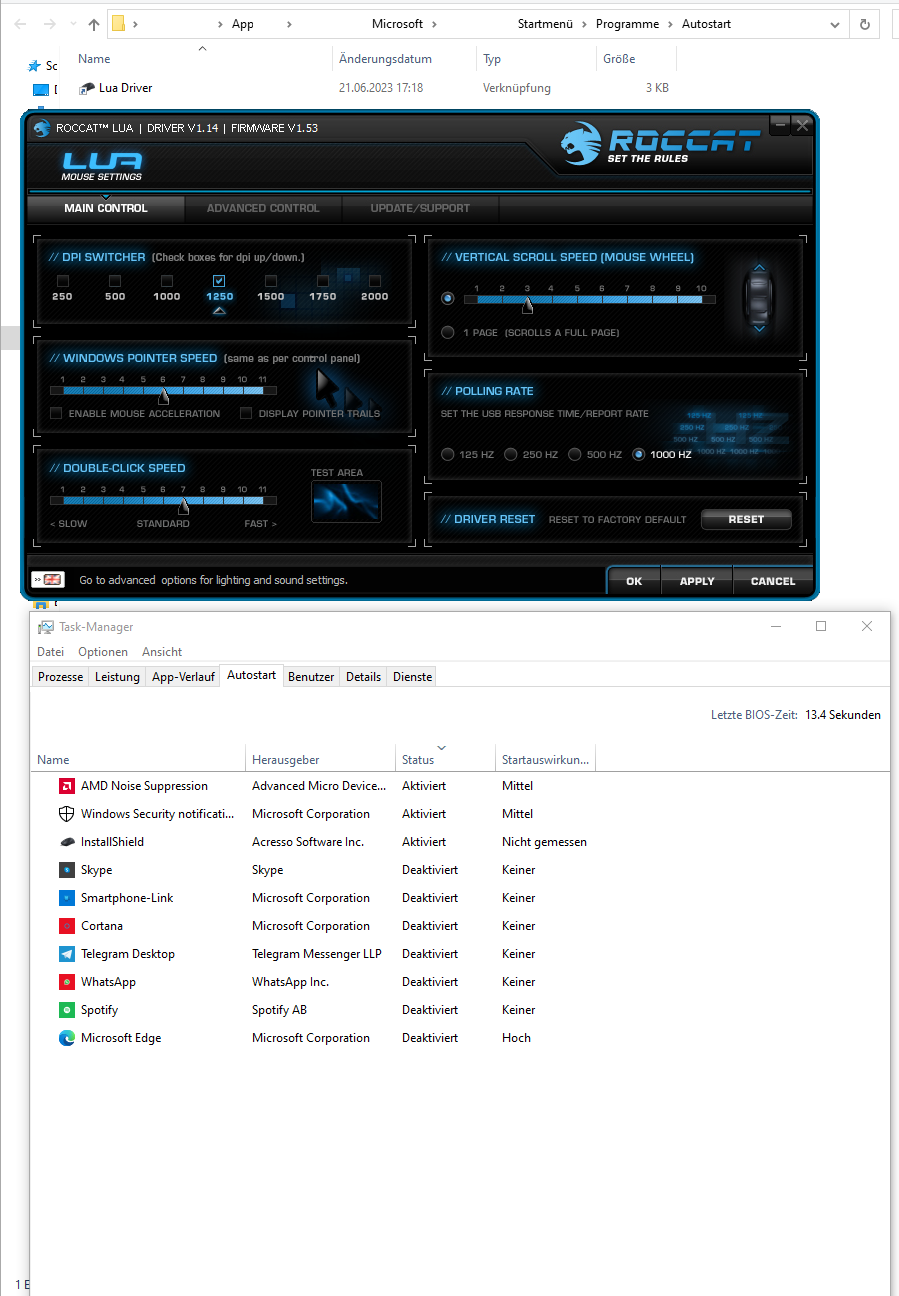
Task: Check Display Pointer Trails
Action: [246, 413]
